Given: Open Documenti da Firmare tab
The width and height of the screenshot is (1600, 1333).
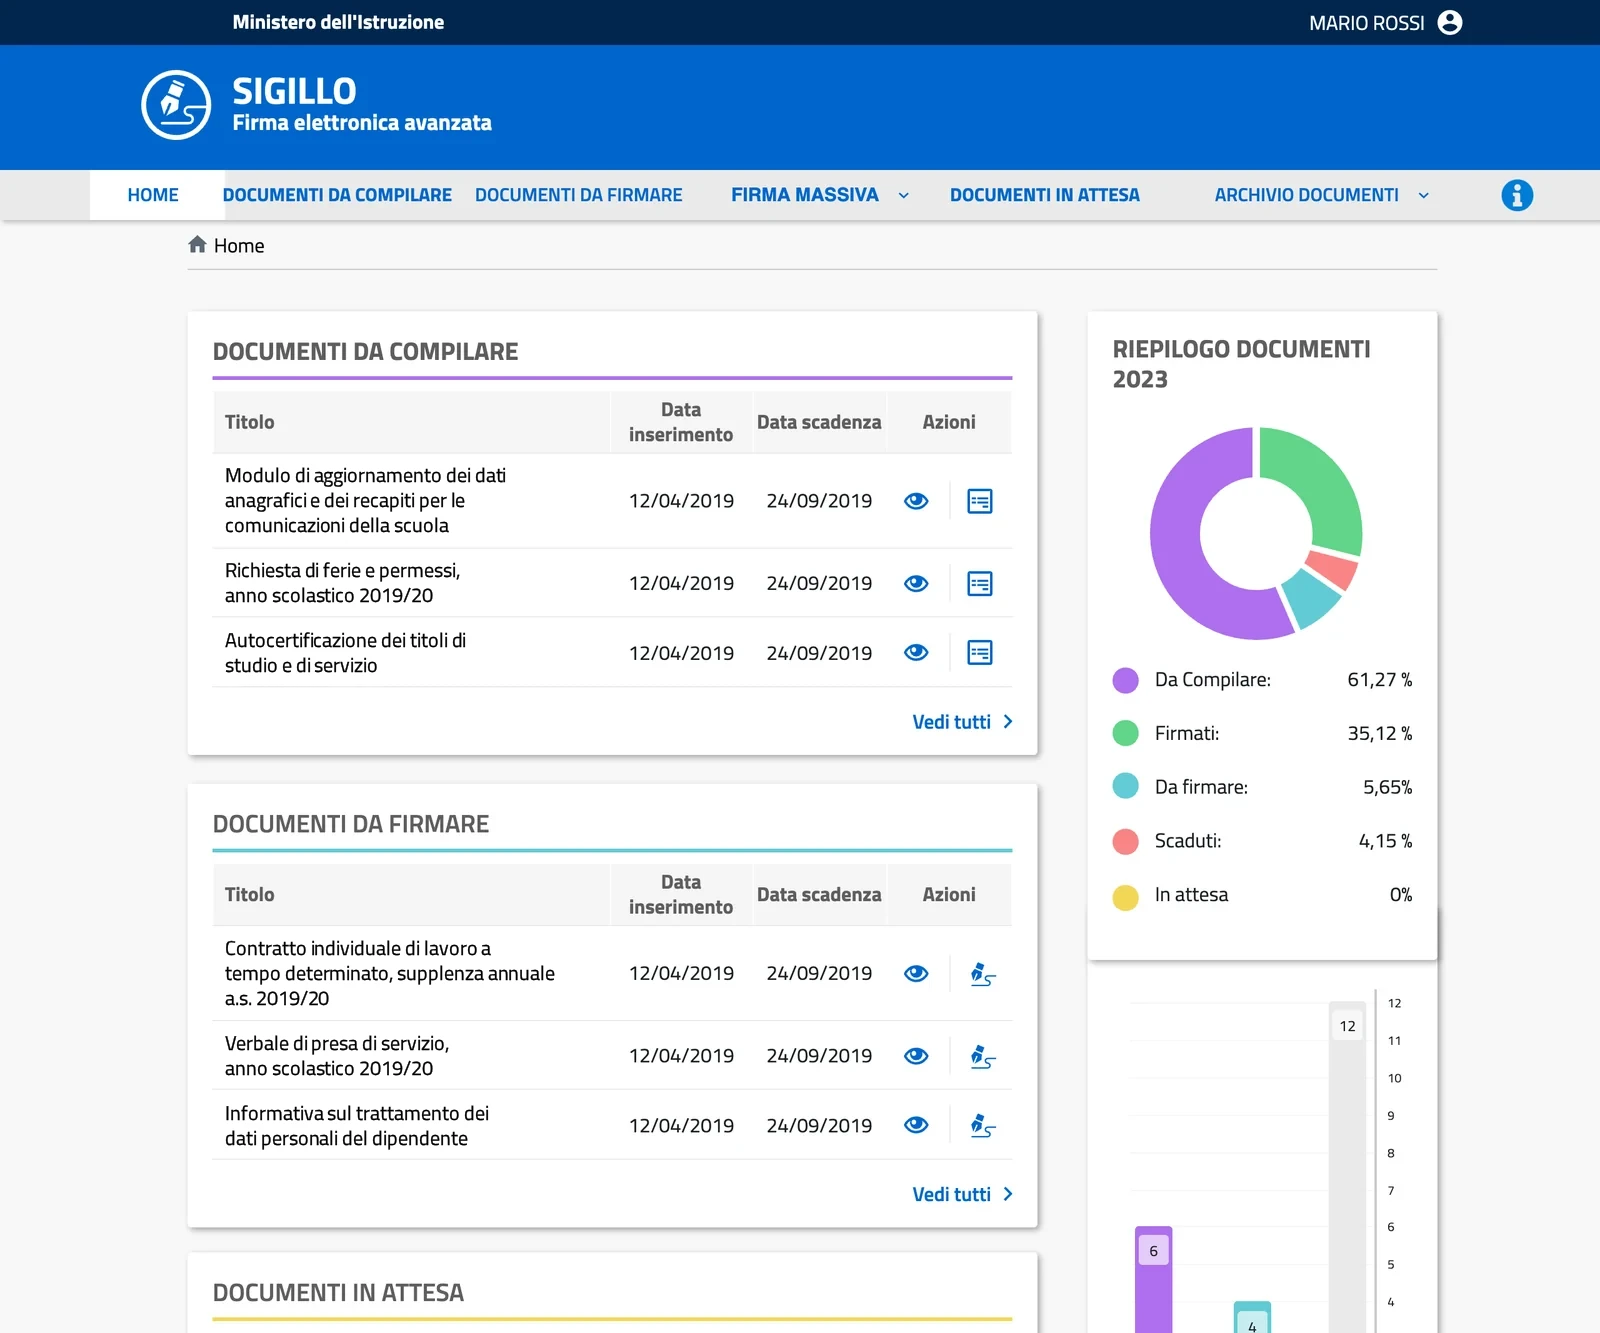Looking at the screenshot, I should click(579, 195).
